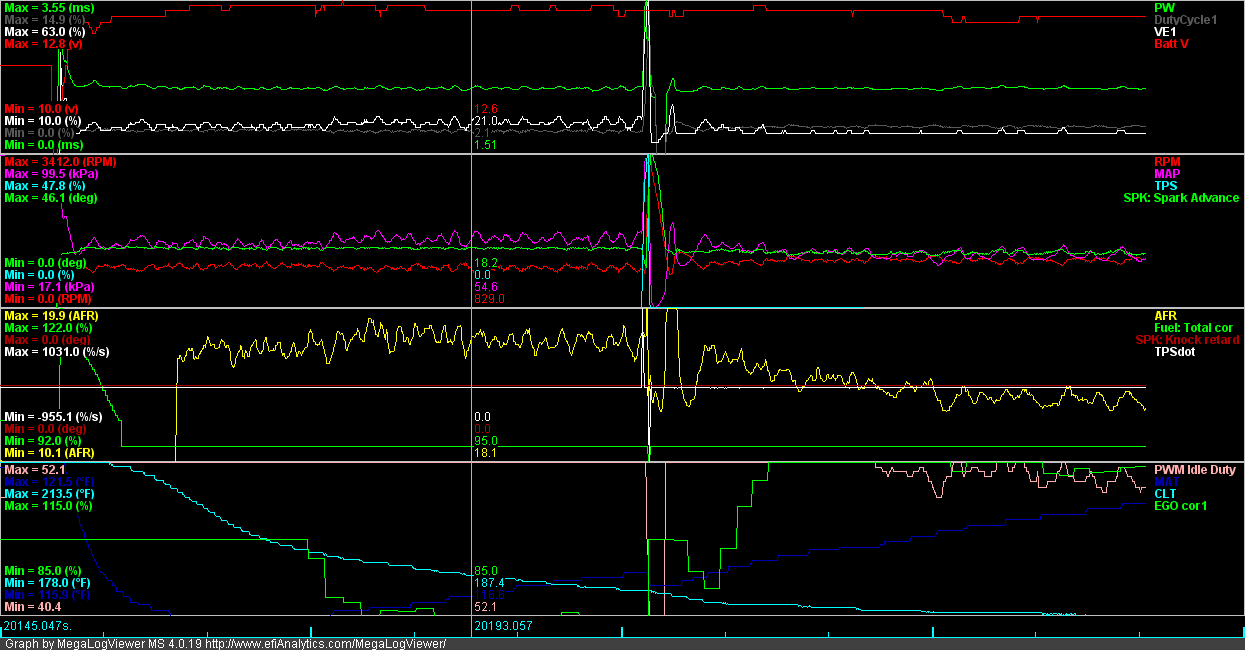Select the AFR channel legend label

(x=1164, y=314)
